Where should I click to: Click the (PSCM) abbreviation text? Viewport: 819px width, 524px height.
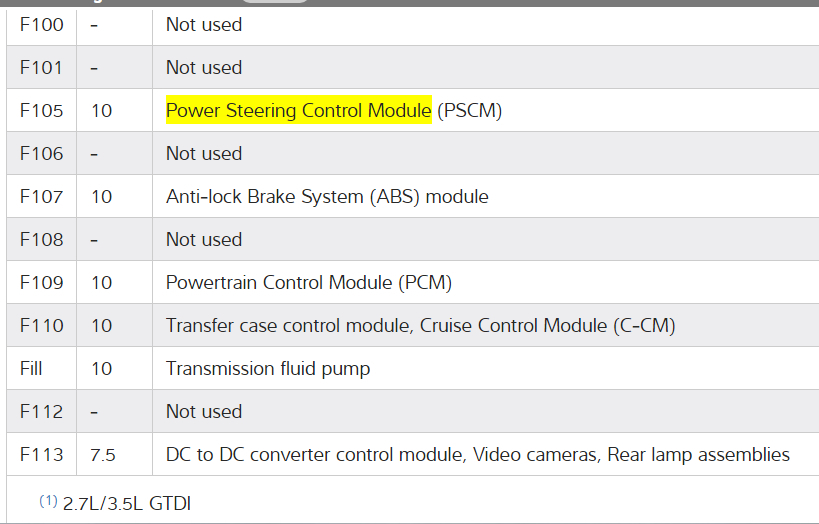click(469, 111)
